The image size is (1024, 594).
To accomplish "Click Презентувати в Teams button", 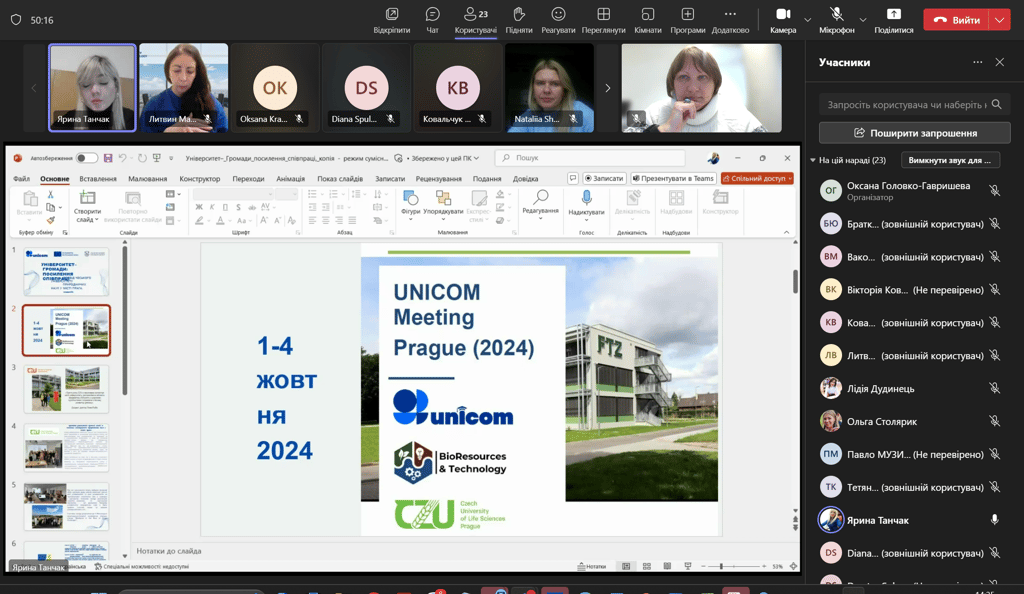I will click(x=673, y=178).
